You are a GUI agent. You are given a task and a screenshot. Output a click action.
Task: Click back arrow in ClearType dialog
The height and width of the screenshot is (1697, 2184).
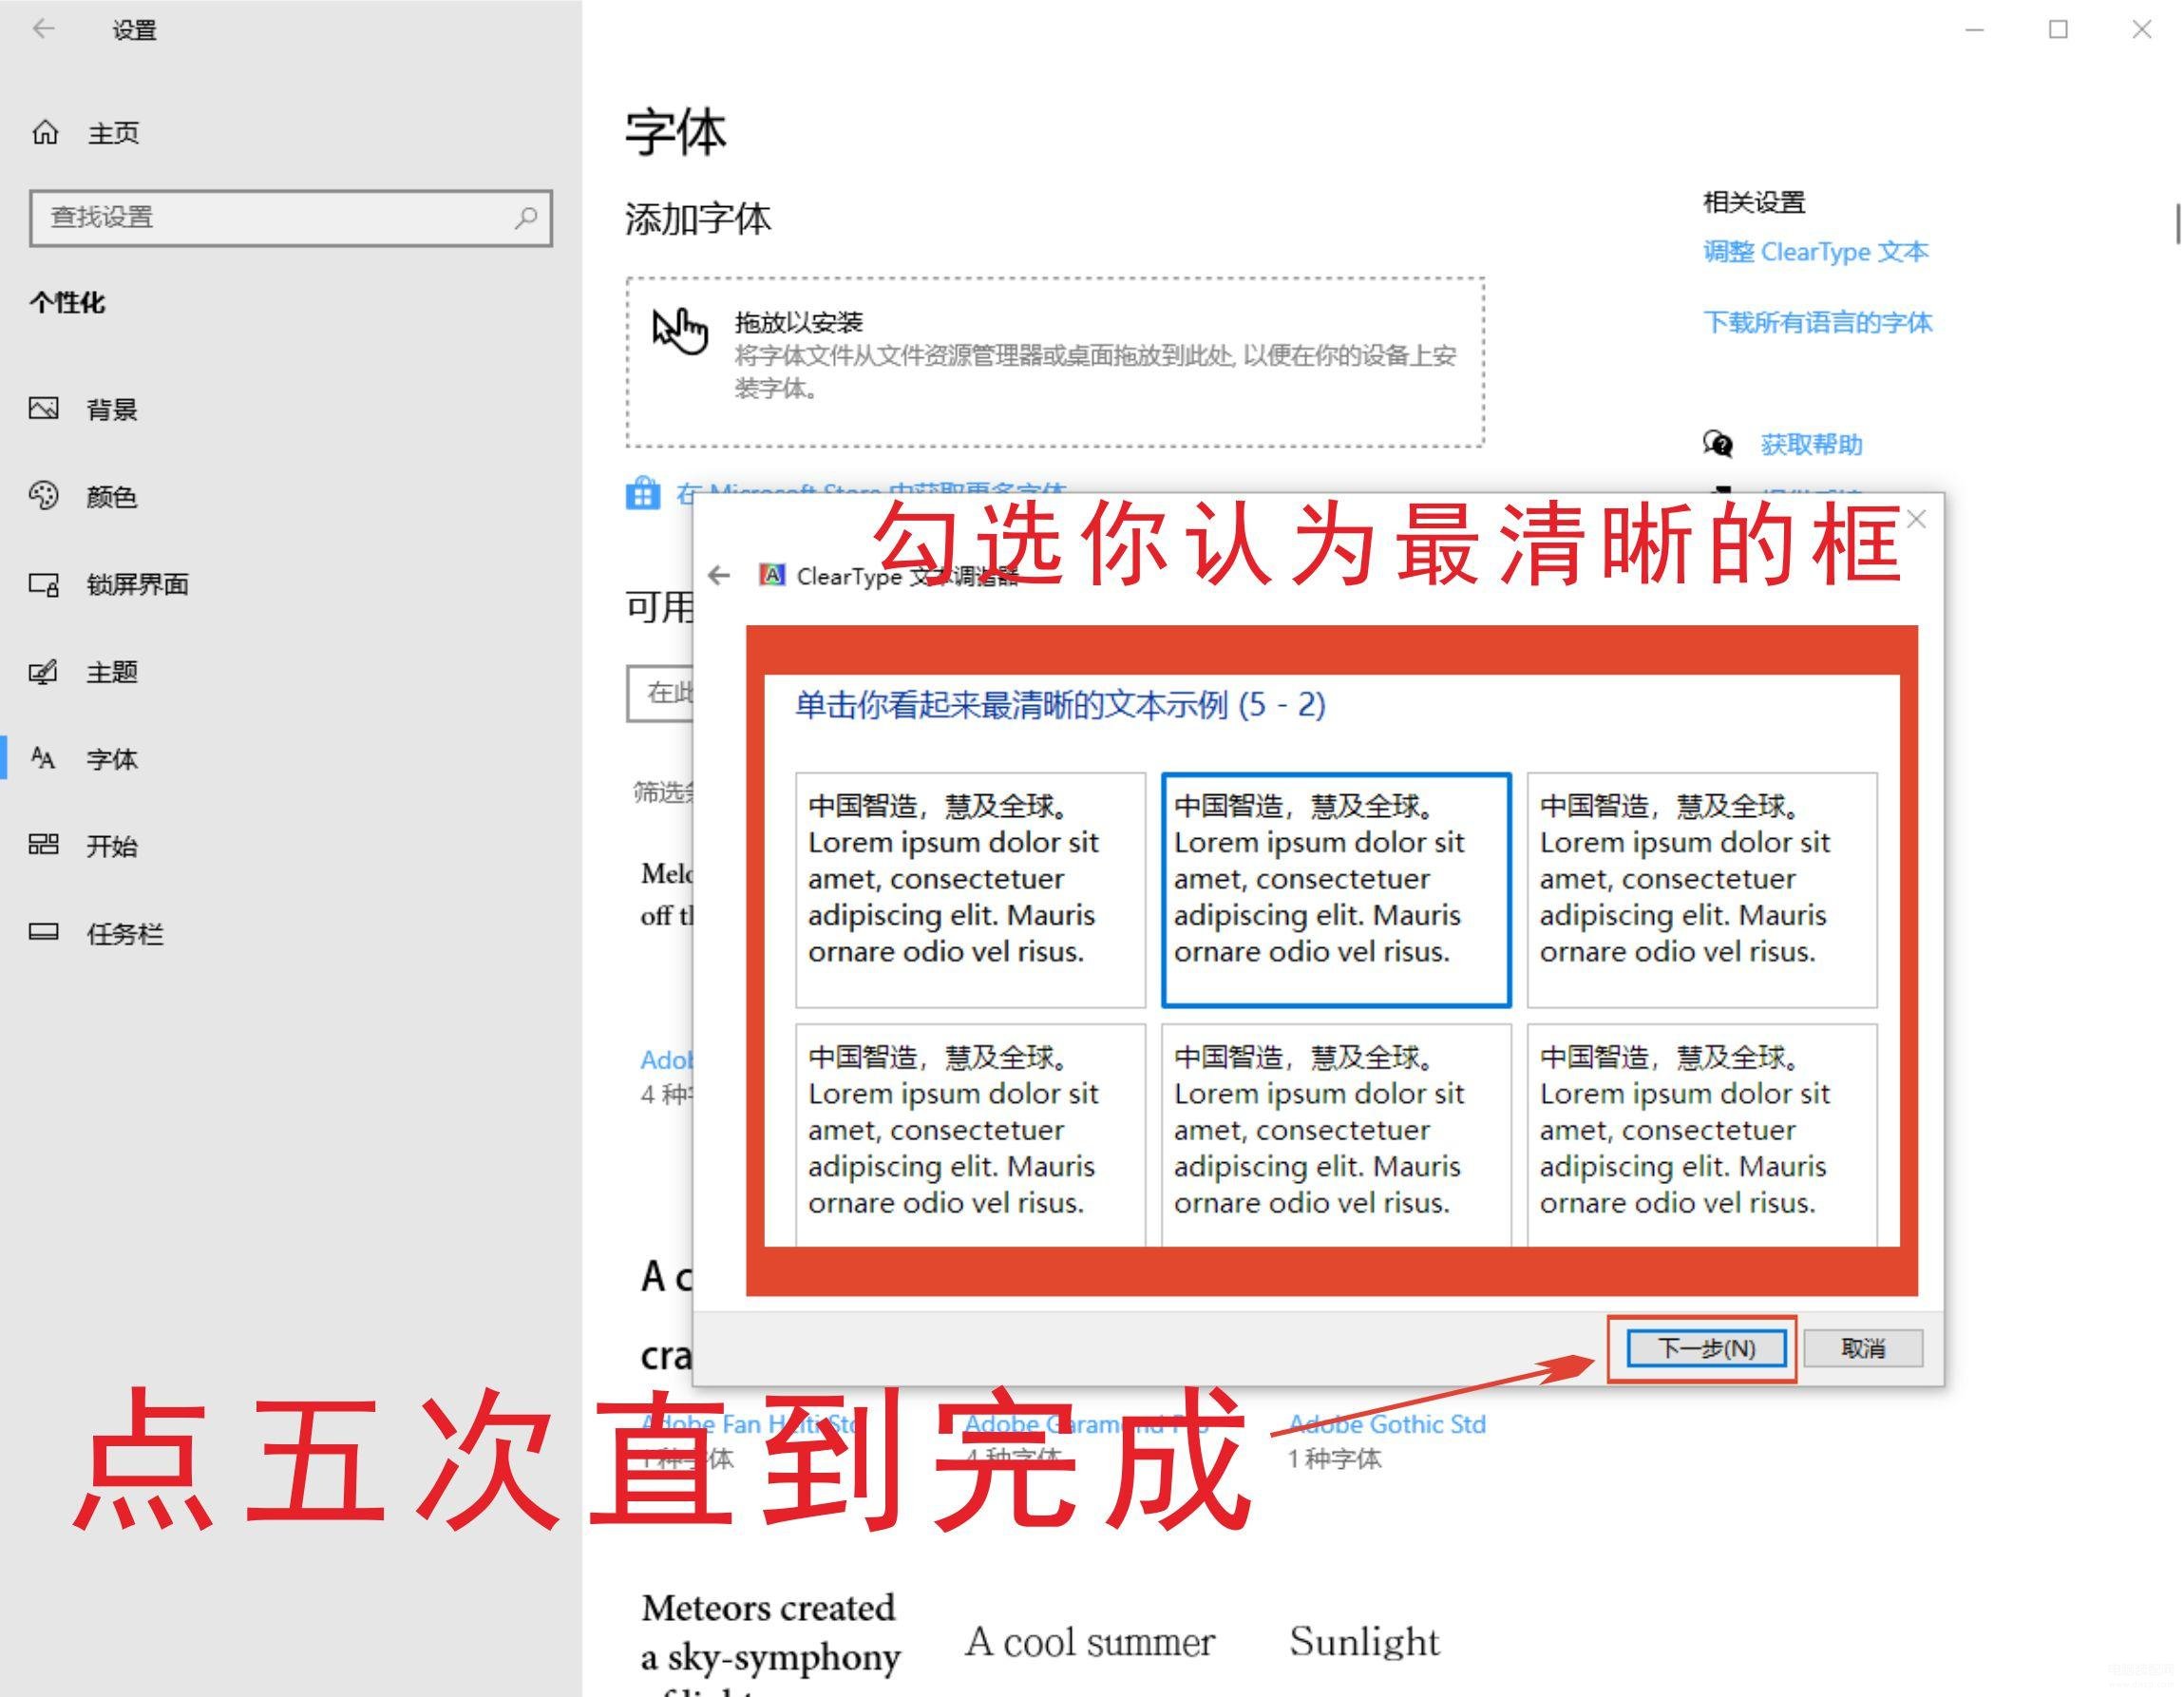point(719,575)
